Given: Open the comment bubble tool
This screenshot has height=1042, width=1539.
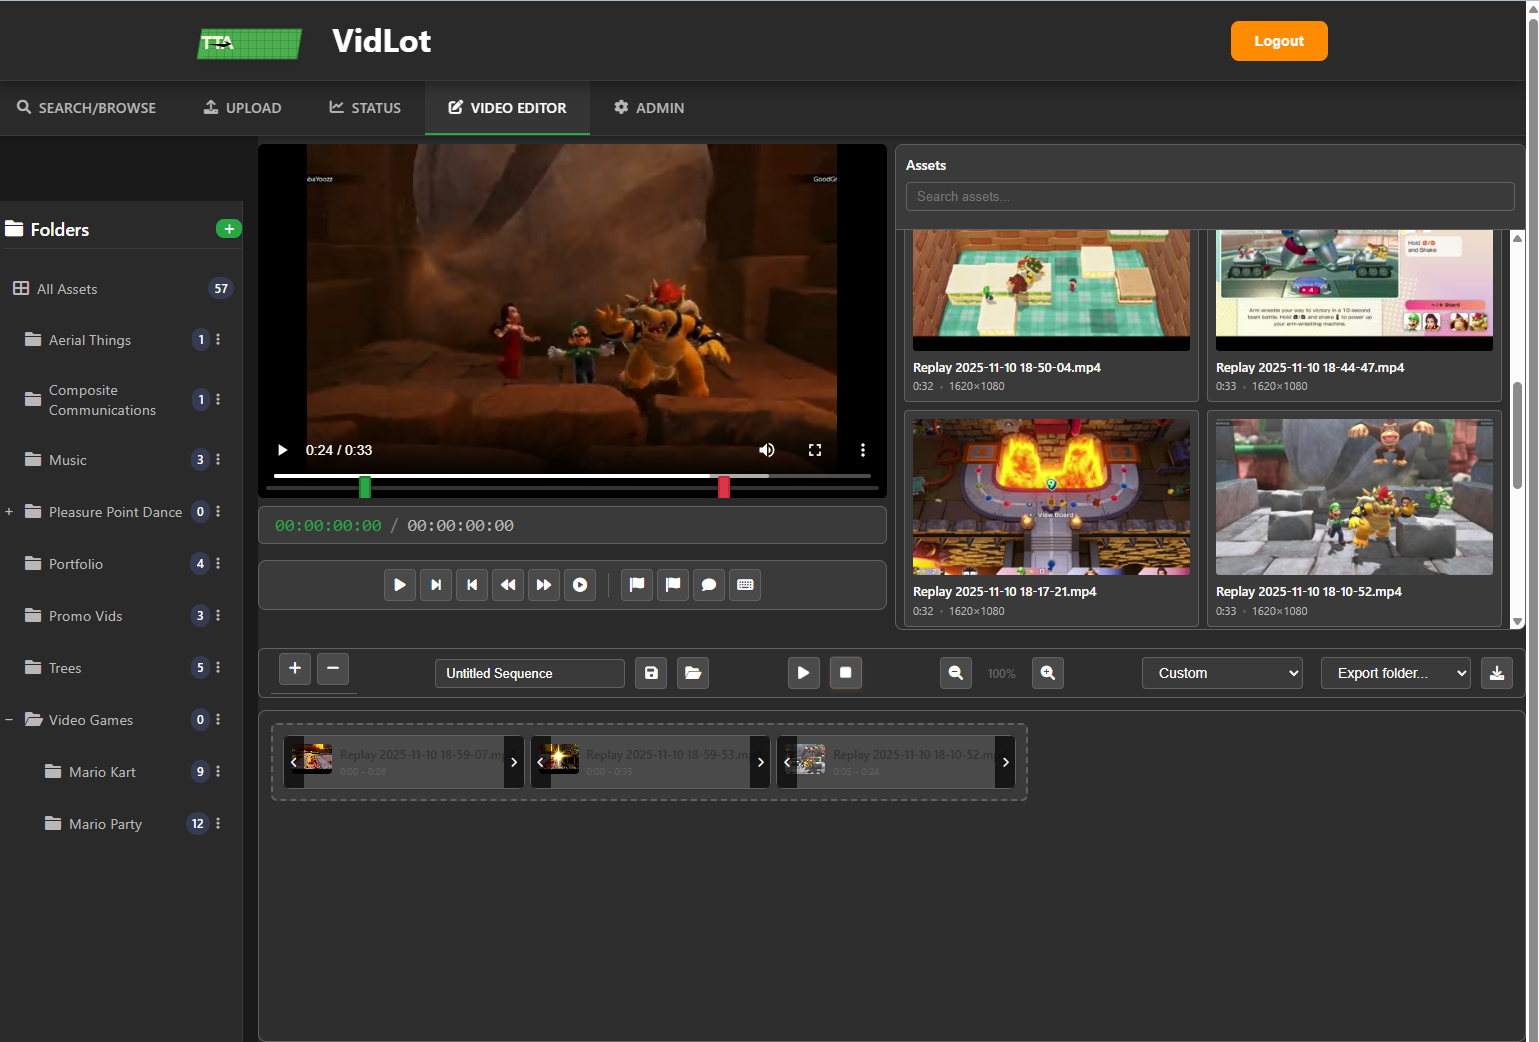Looking at the screenshot, I should (709, 585).
